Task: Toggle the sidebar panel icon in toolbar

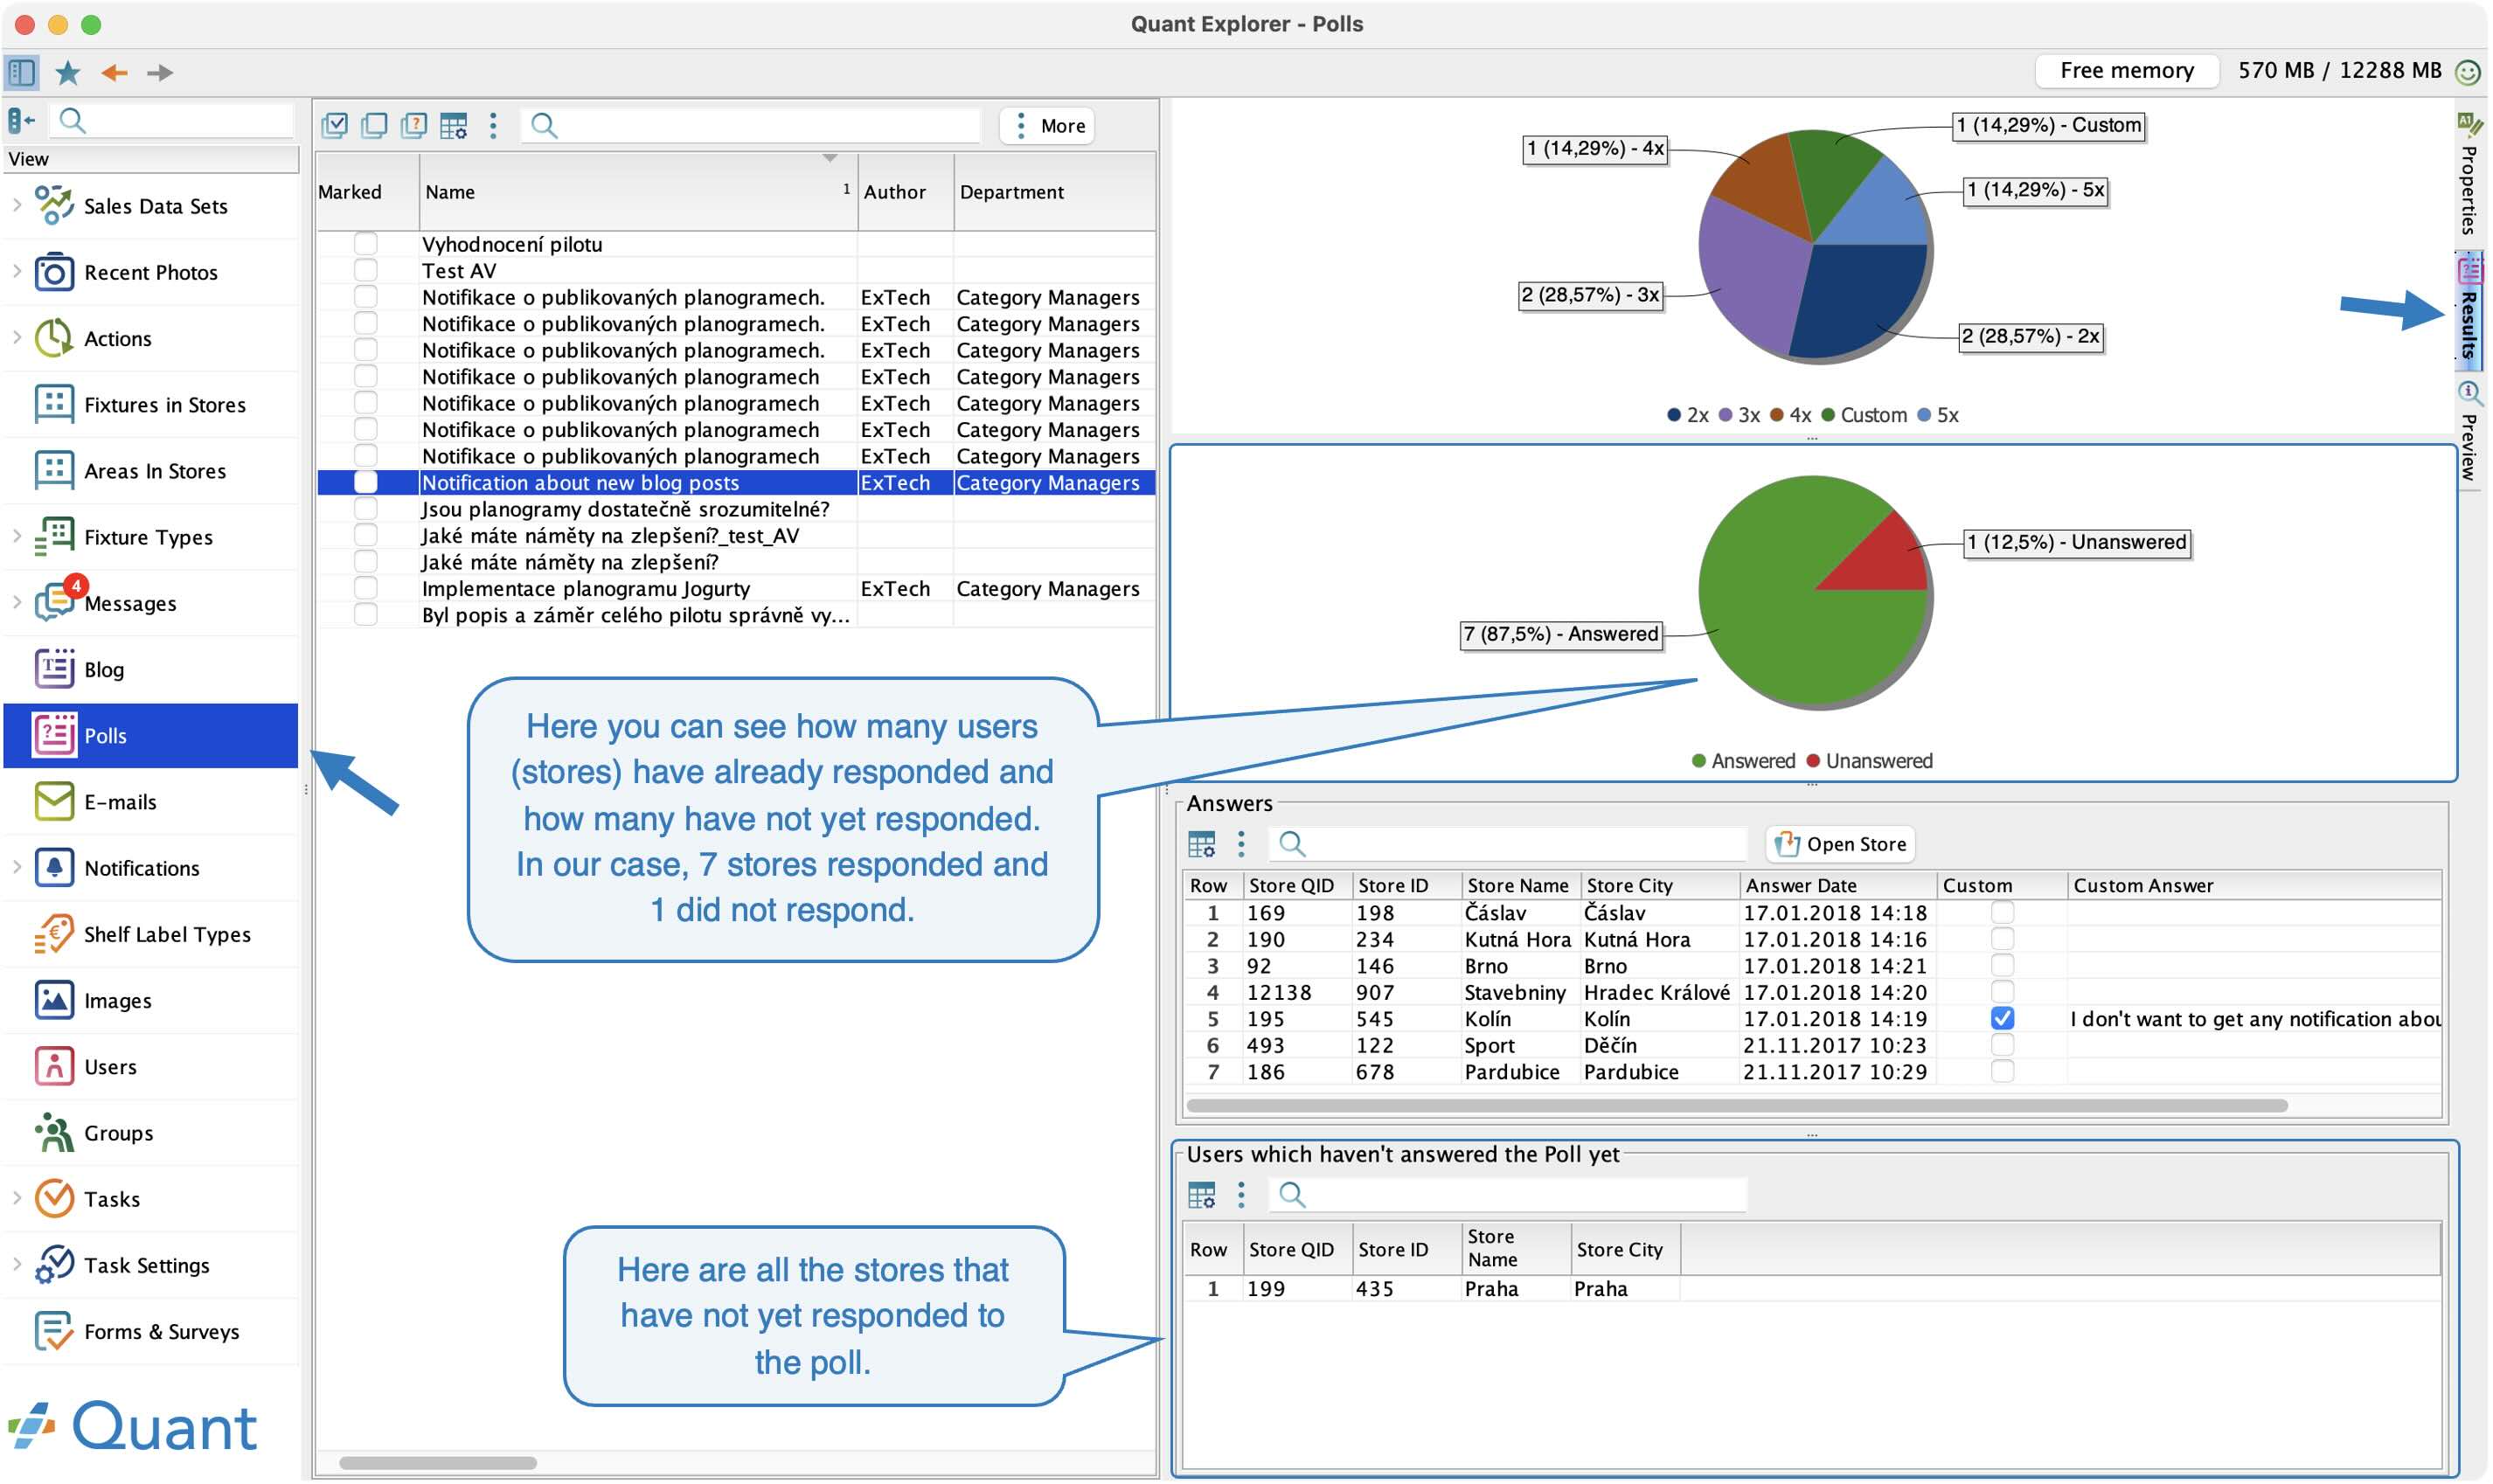Action: 21,72
